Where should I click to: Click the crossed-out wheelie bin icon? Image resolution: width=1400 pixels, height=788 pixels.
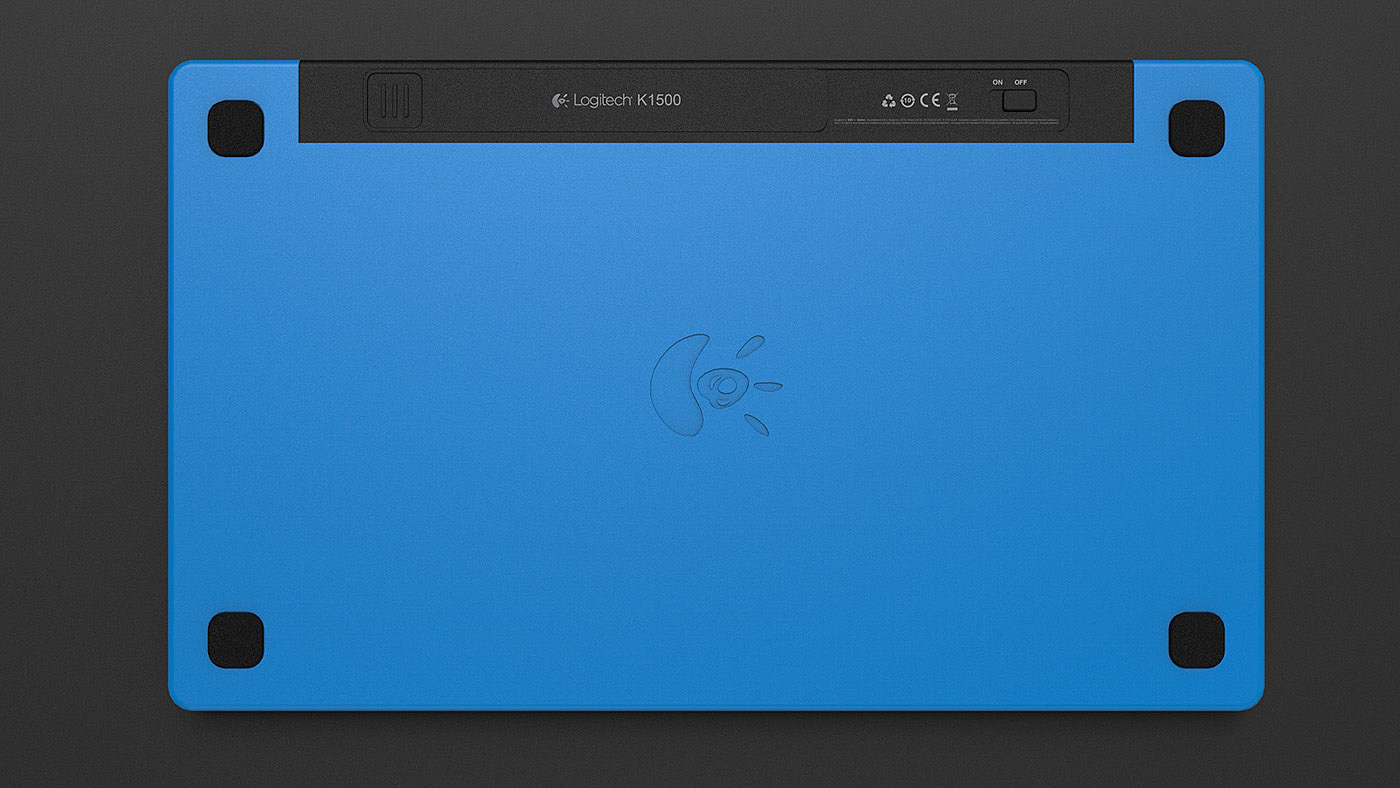952,100
